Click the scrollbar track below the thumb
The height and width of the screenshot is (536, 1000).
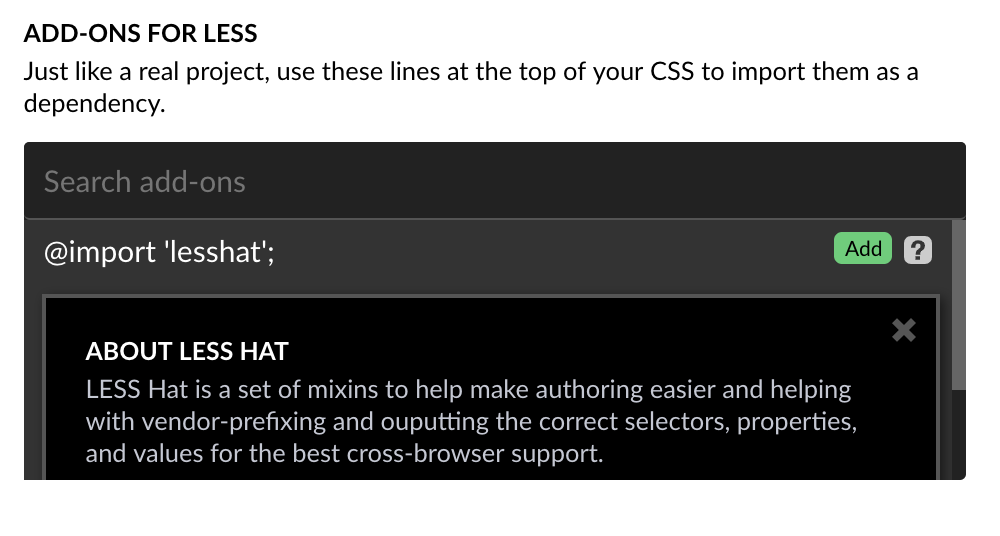pyautogui.click(x=959, y=430)
